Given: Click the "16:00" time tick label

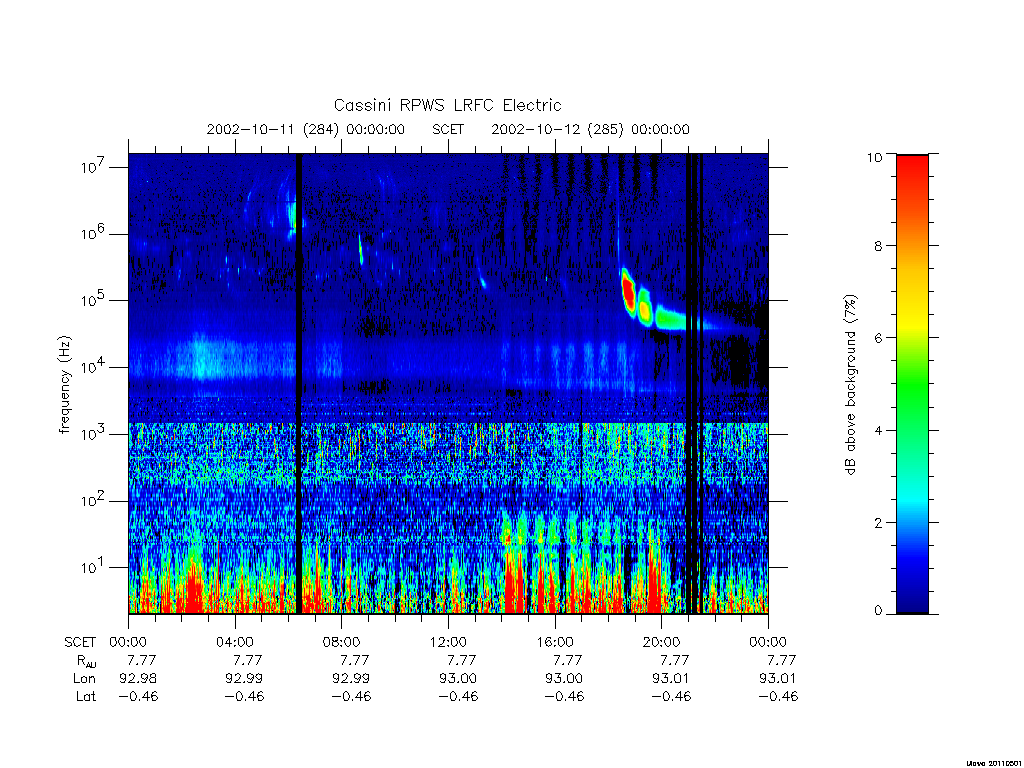Looking at the screenshot, I should coord(555,642).
